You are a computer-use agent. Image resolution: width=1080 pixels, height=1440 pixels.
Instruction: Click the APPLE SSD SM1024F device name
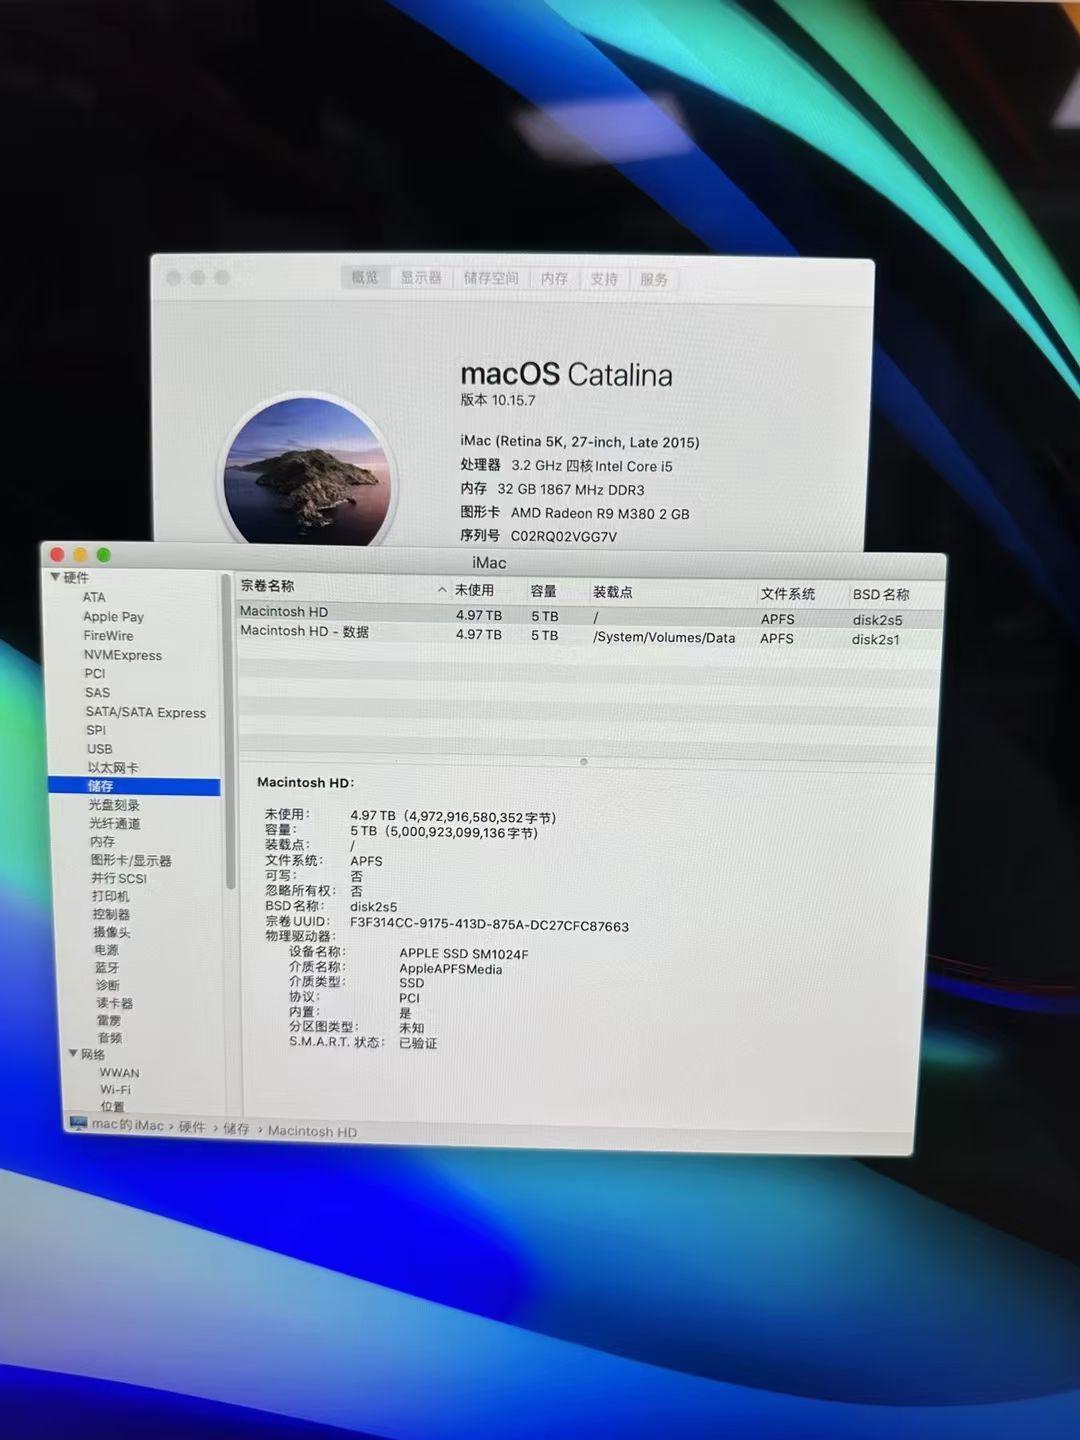pyautogui.click(x=464, y=954)
